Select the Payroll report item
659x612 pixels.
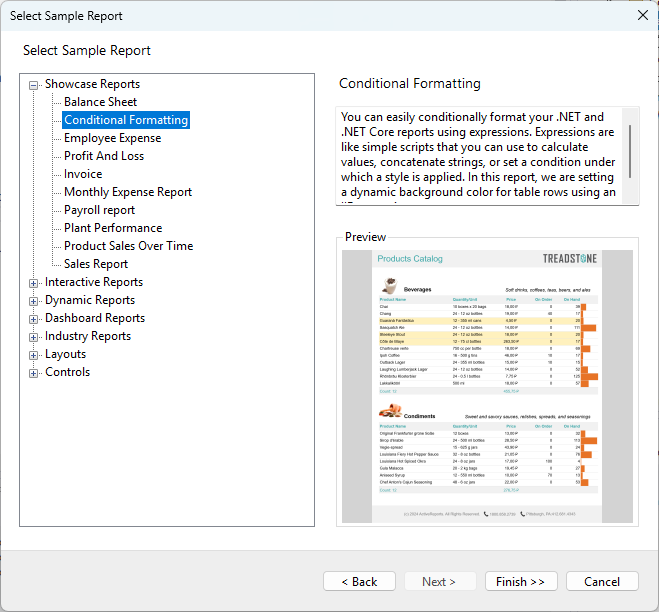tap(99, 210)
